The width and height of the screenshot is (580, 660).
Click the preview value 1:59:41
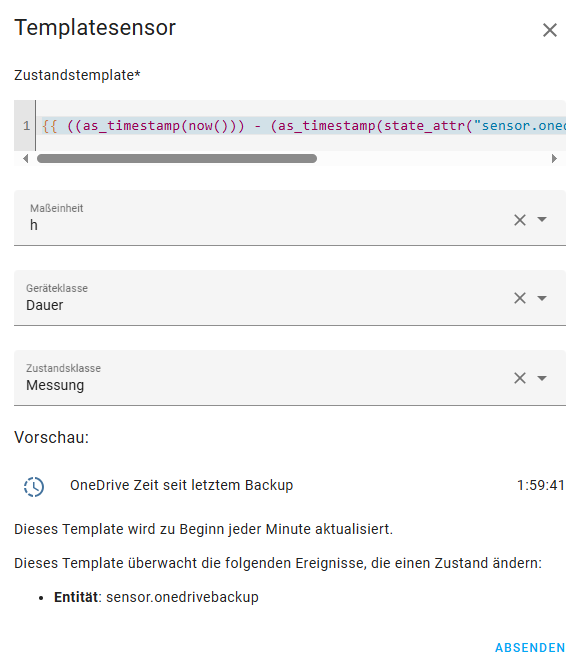click(x=540, y=485)
